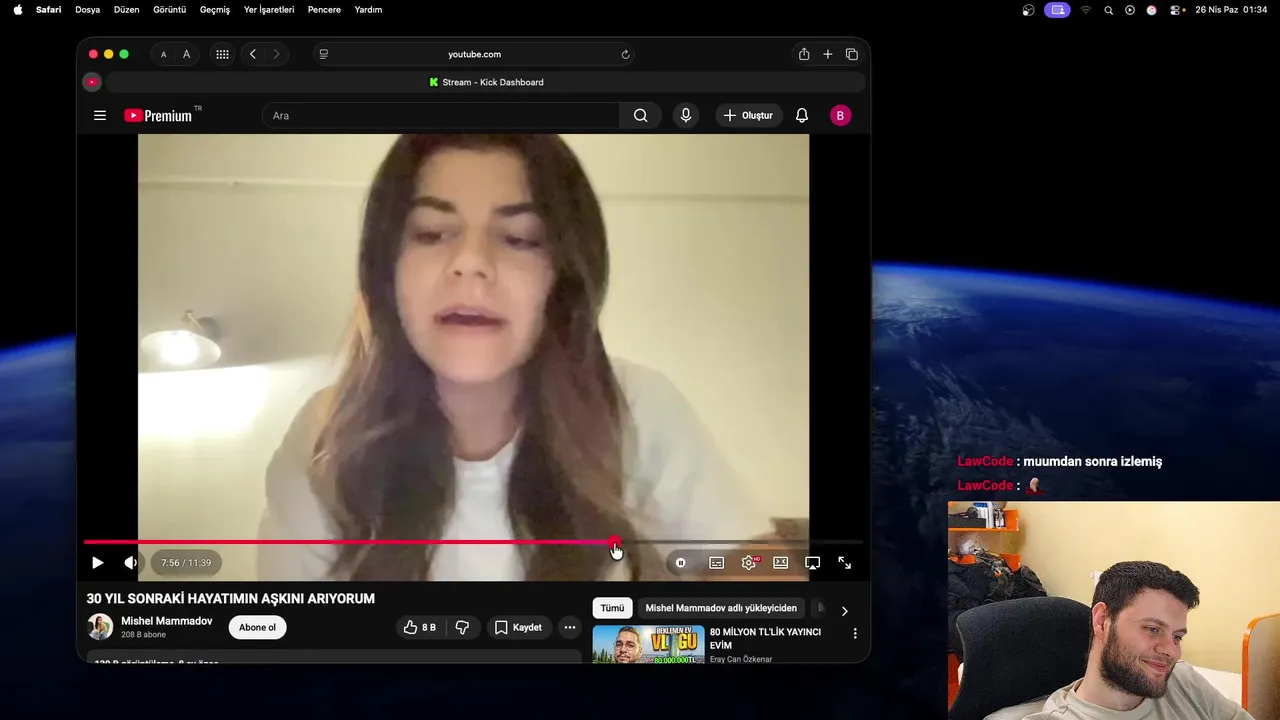Open Spotlight search in menu bar

click(x=1108, y=10)
